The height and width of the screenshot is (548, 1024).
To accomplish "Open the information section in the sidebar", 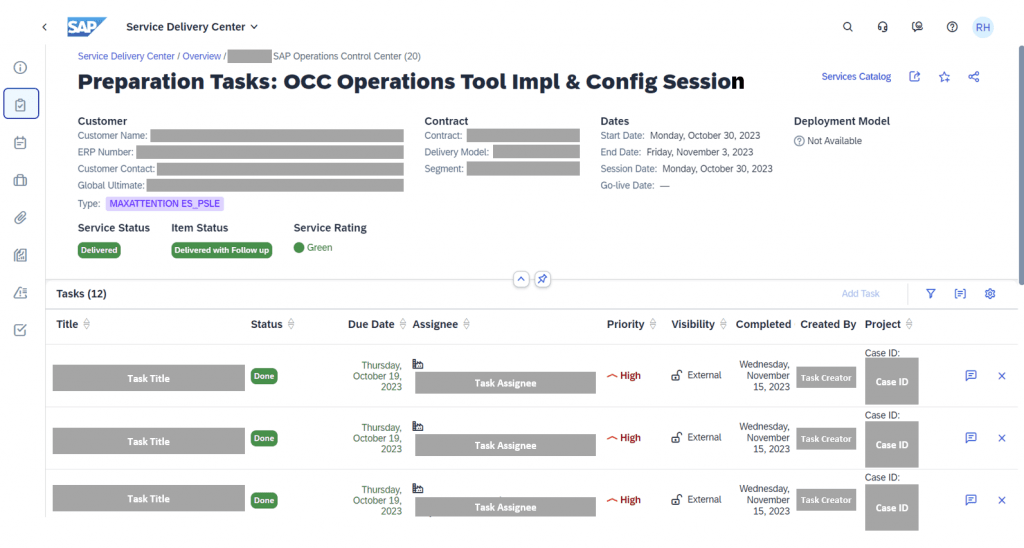I will click(x=20, y=67).
